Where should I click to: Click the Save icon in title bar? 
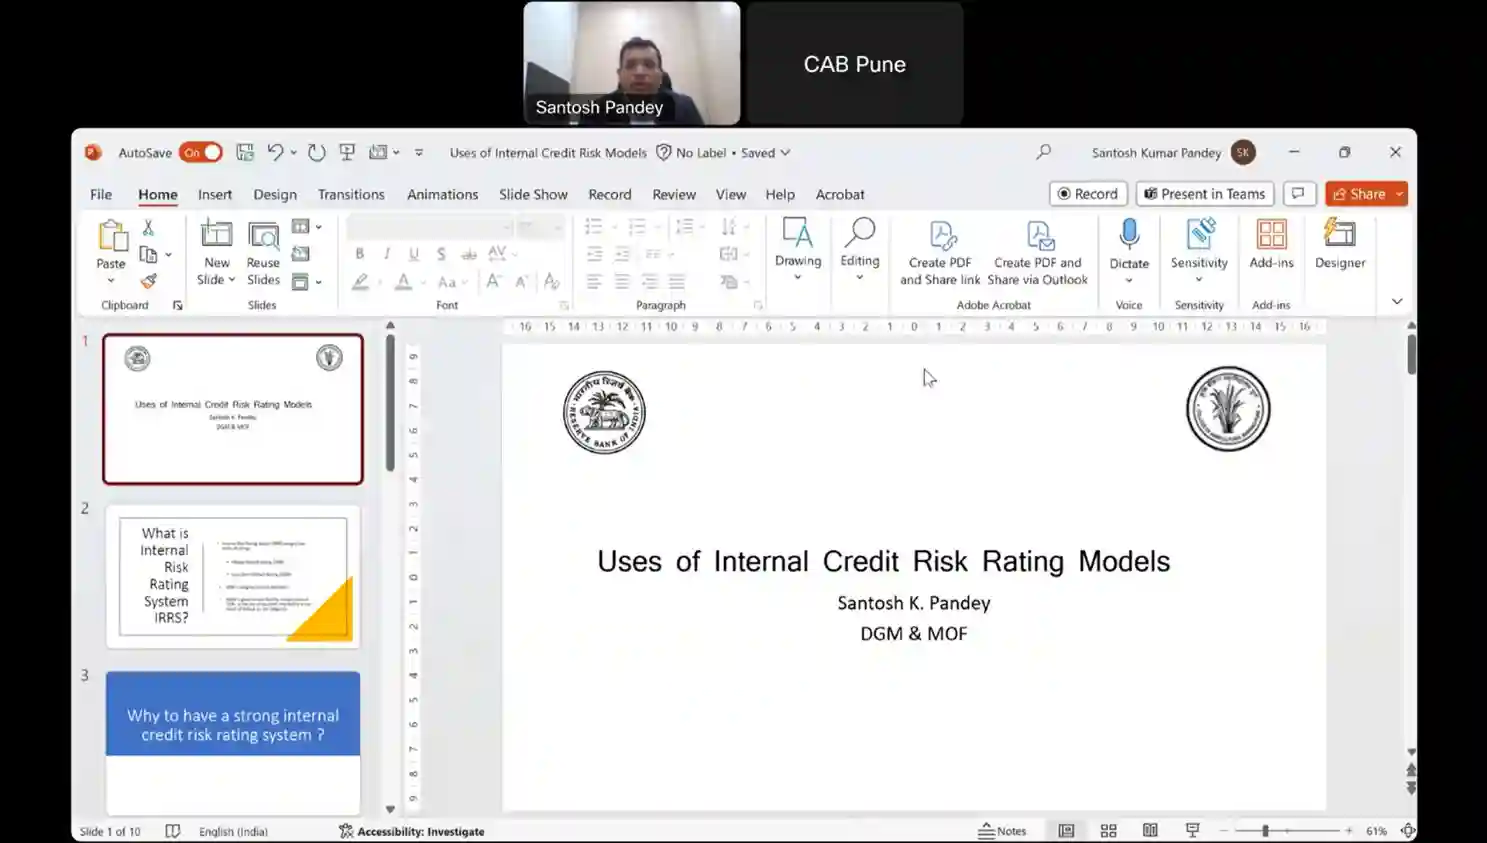(245, 152)
